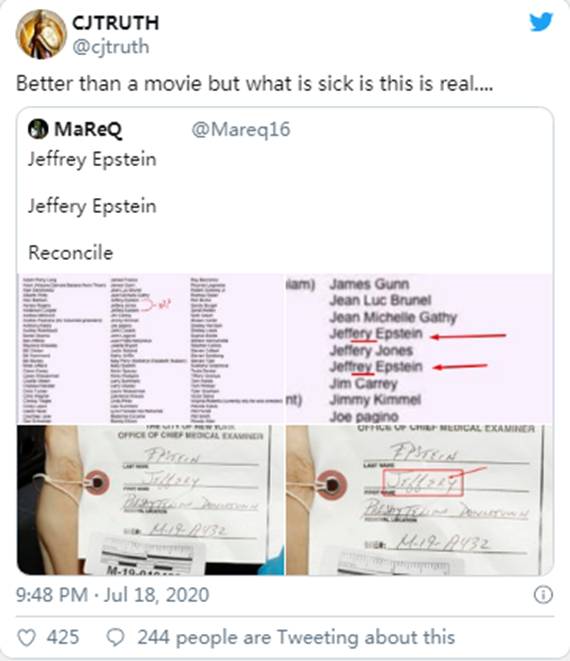Click the Twitter bird logo icon

pyautogui.click(x=541, y=21)
